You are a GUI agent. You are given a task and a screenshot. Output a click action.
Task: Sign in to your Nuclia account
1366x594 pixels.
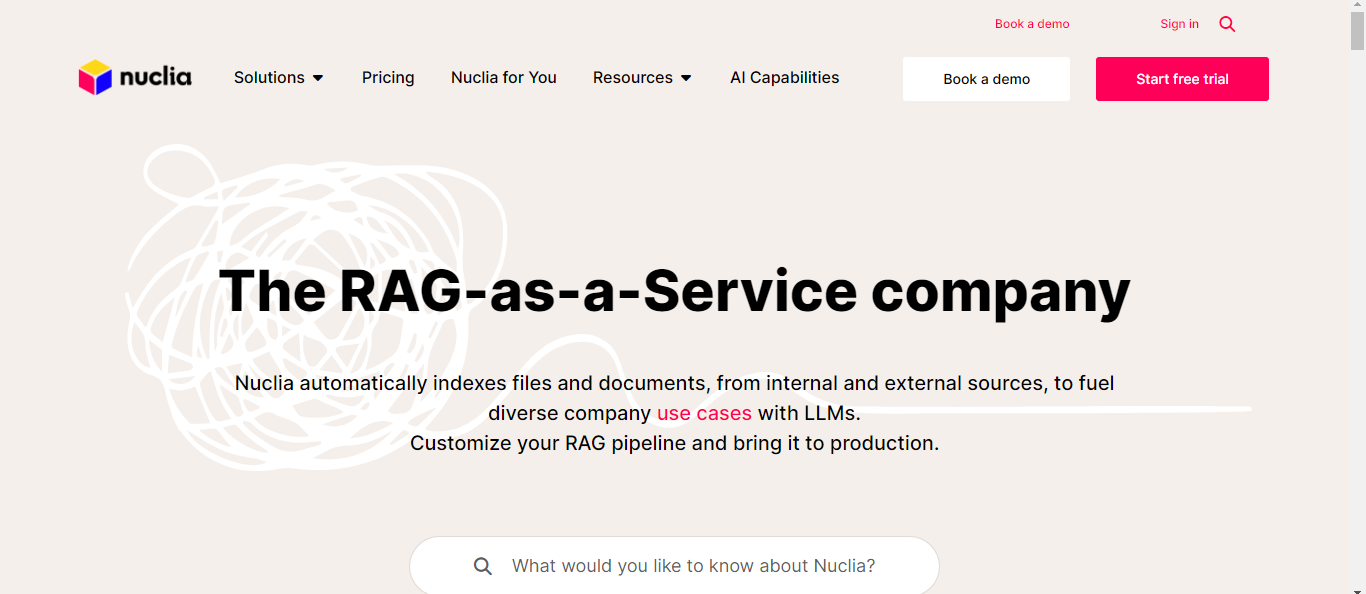tap(1179, 23)
